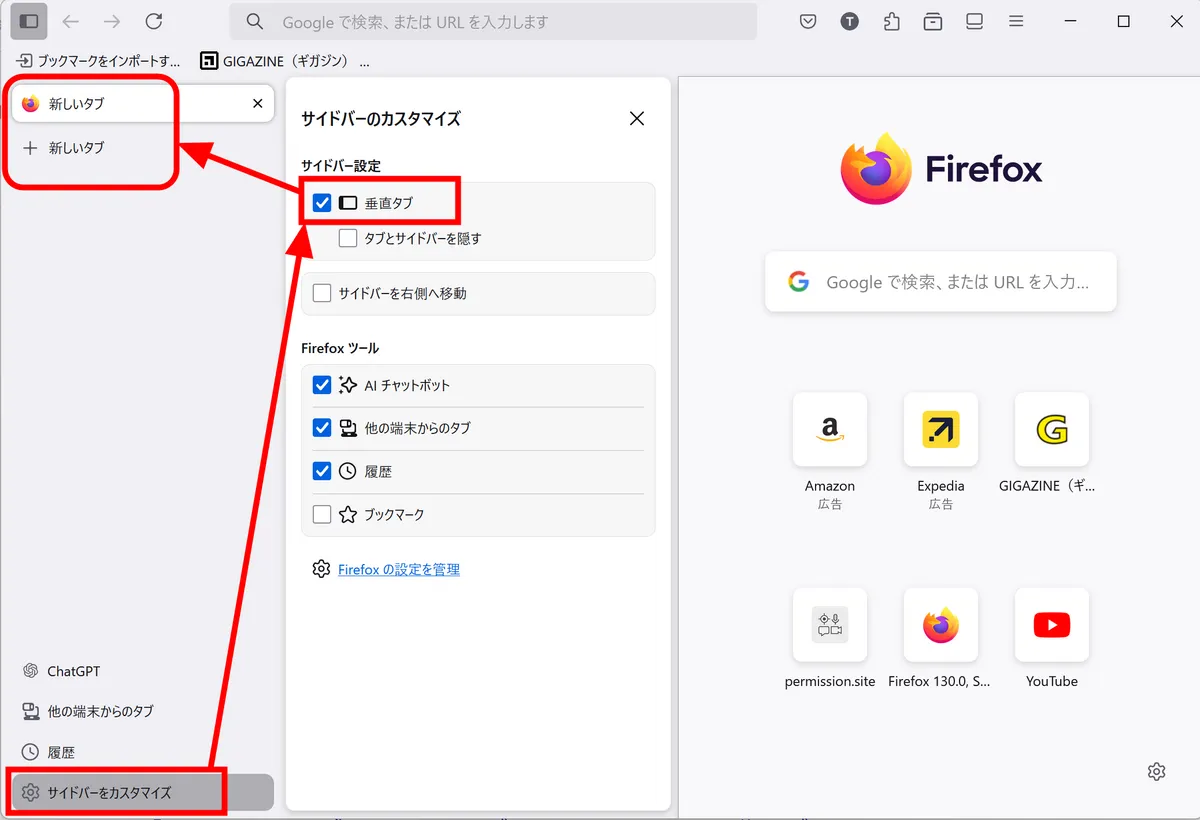Image resolution: width=1200 pixels, height=820 pixels.
Task: Click the 垂直タブ label text
Action: coord(389,203)
